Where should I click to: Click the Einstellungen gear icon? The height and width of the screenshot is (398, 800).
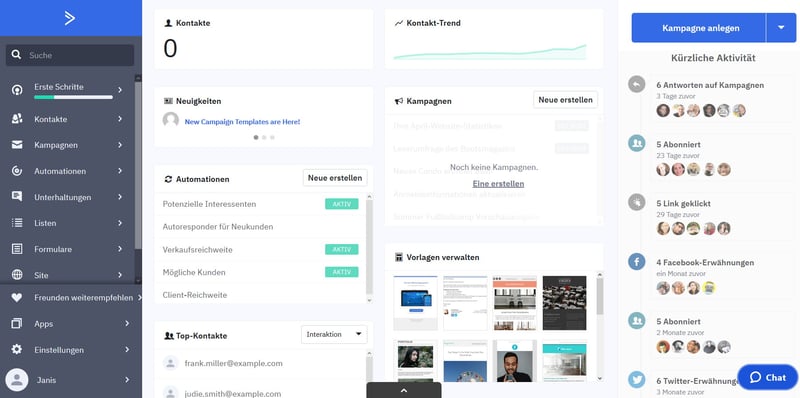pos(17,350)
